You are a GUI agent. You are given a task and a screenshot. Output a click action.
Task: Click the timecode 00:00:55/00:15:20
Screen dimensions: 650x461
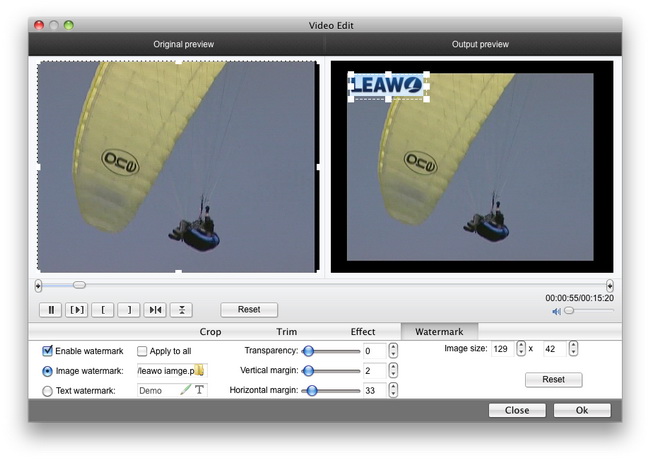tap(580, 298)
